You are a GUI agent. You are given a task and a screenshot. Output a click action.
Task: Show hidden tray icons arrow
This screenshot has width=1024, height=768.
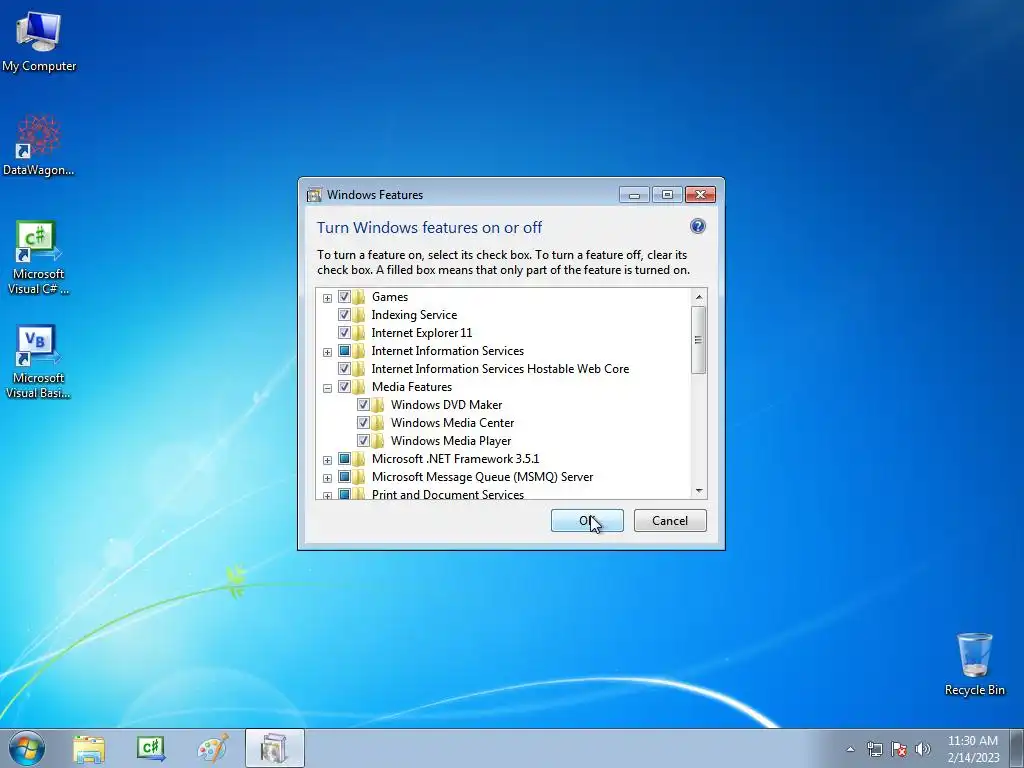click(x=850, y=749)
